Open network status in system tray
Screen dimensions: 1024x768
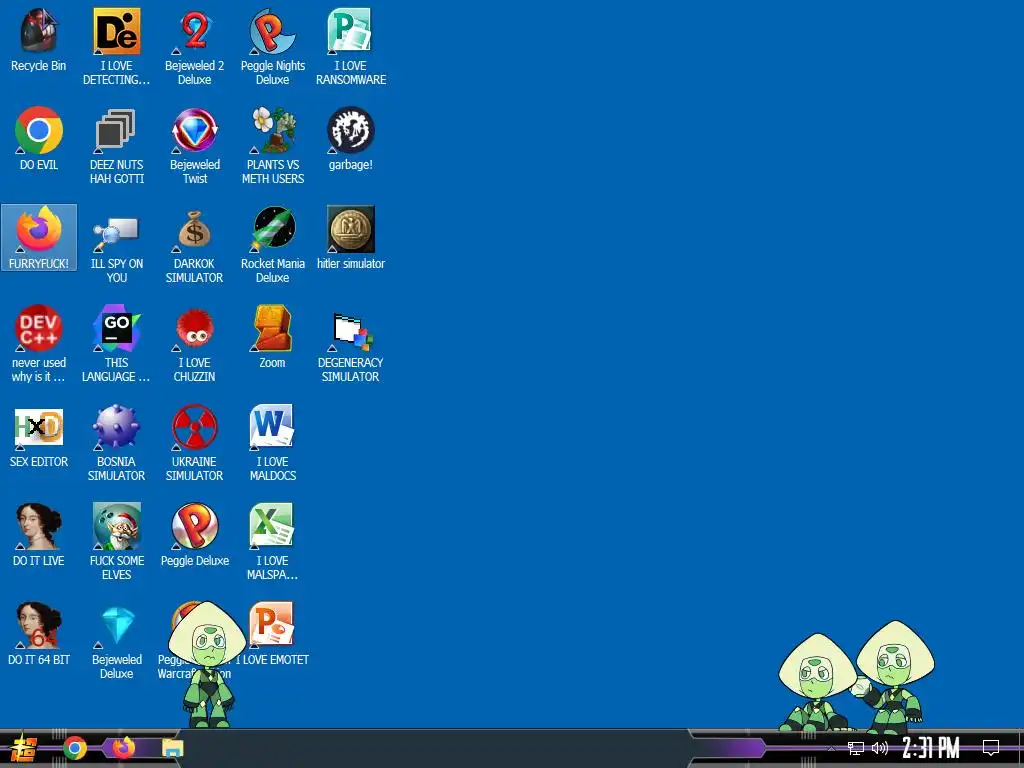856,748
